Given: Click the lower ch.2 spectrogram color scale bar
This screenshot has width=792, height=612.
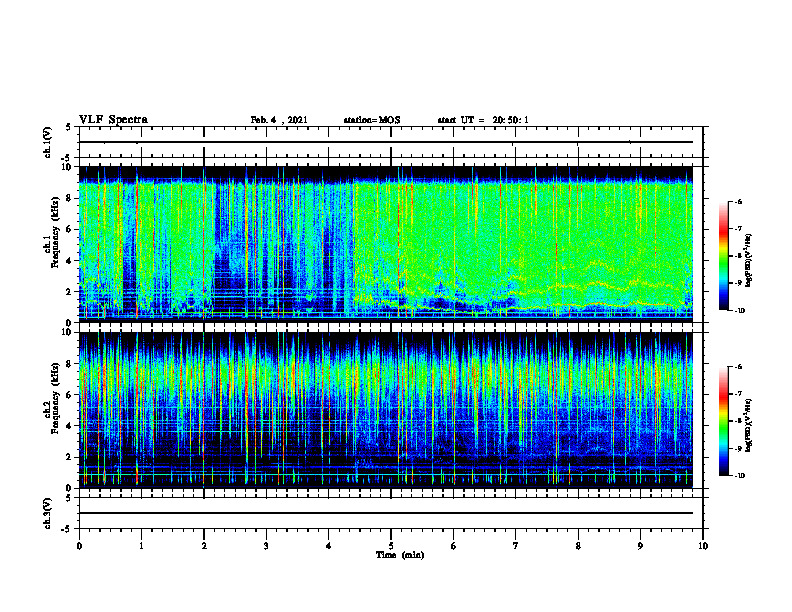Looking at the screenshot, I should click(723, 421).
